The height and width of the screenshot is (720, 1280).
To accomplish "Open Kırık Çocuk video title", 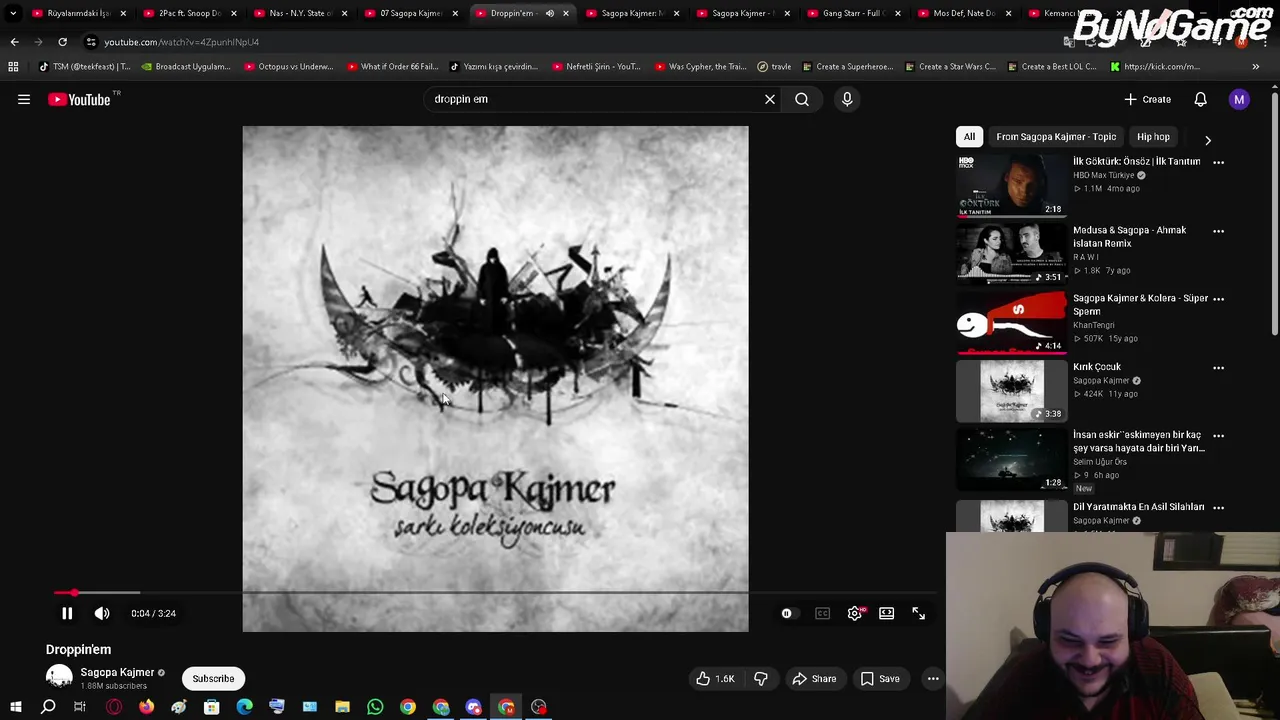I will [1097, 367].
